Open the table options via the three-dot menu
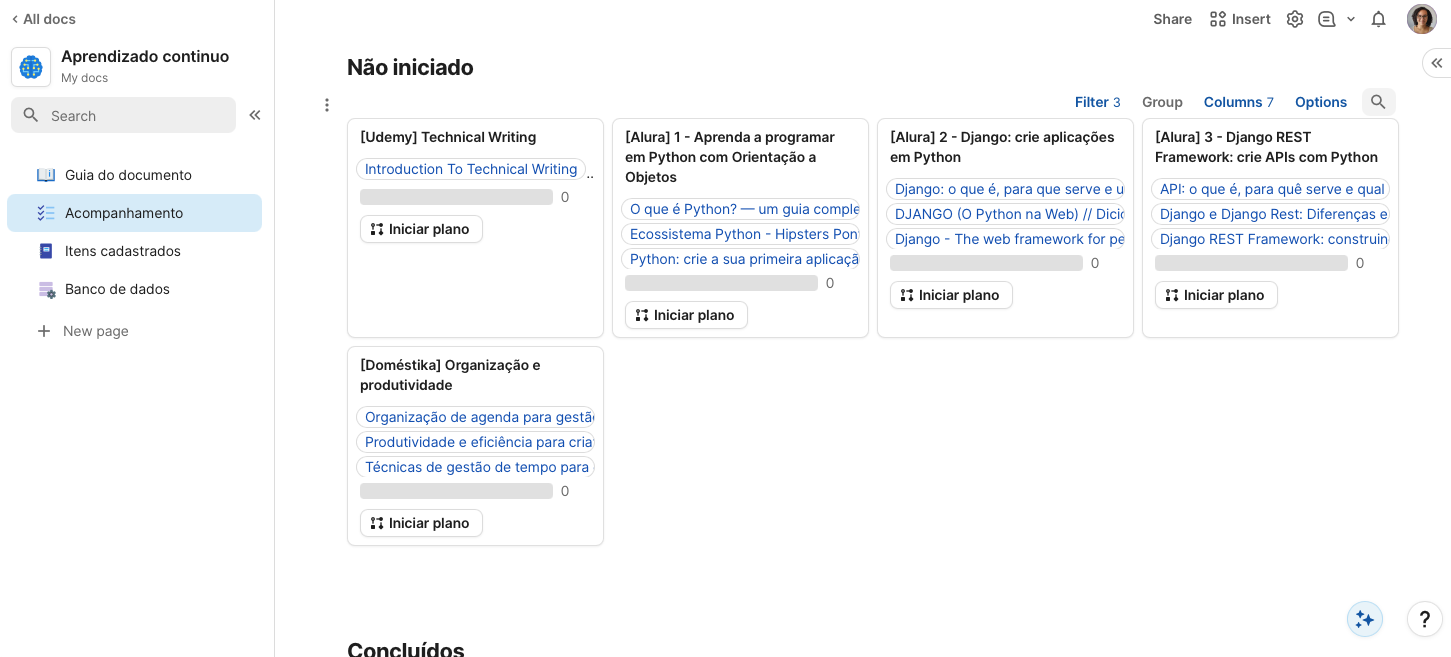This screenshot has width=1451, height=657. tap(327, 104)
